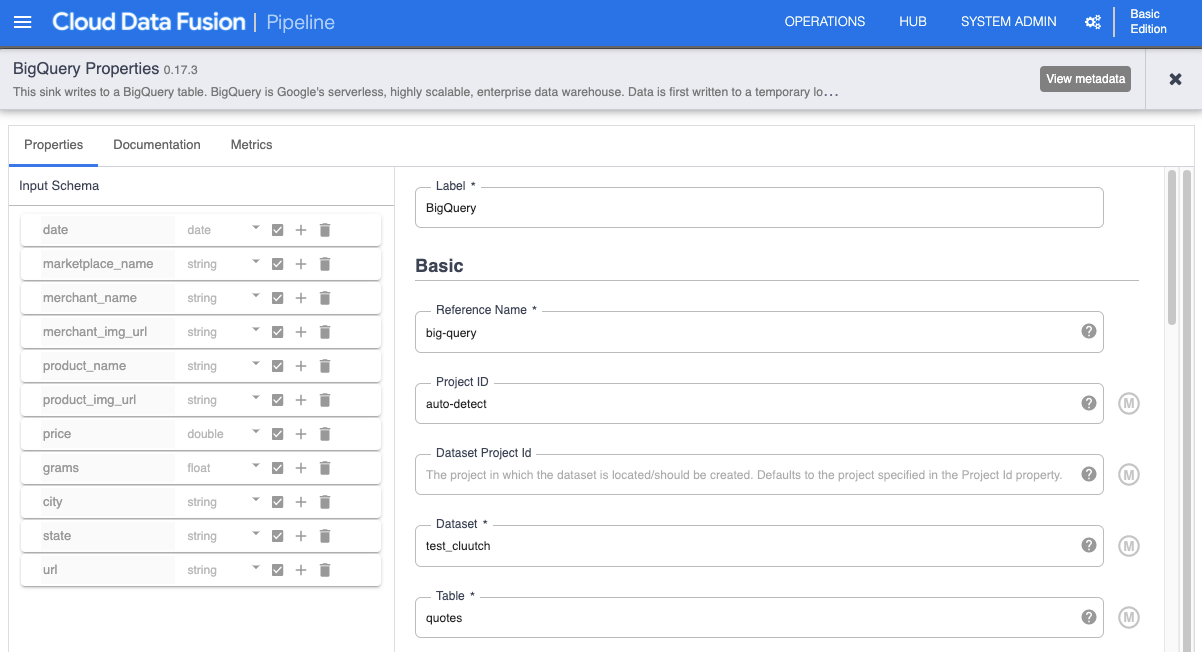This screenshot has width=1202, height=652.
Task: Click into the Dataset Project Id input
Action: tap(759, 475)
